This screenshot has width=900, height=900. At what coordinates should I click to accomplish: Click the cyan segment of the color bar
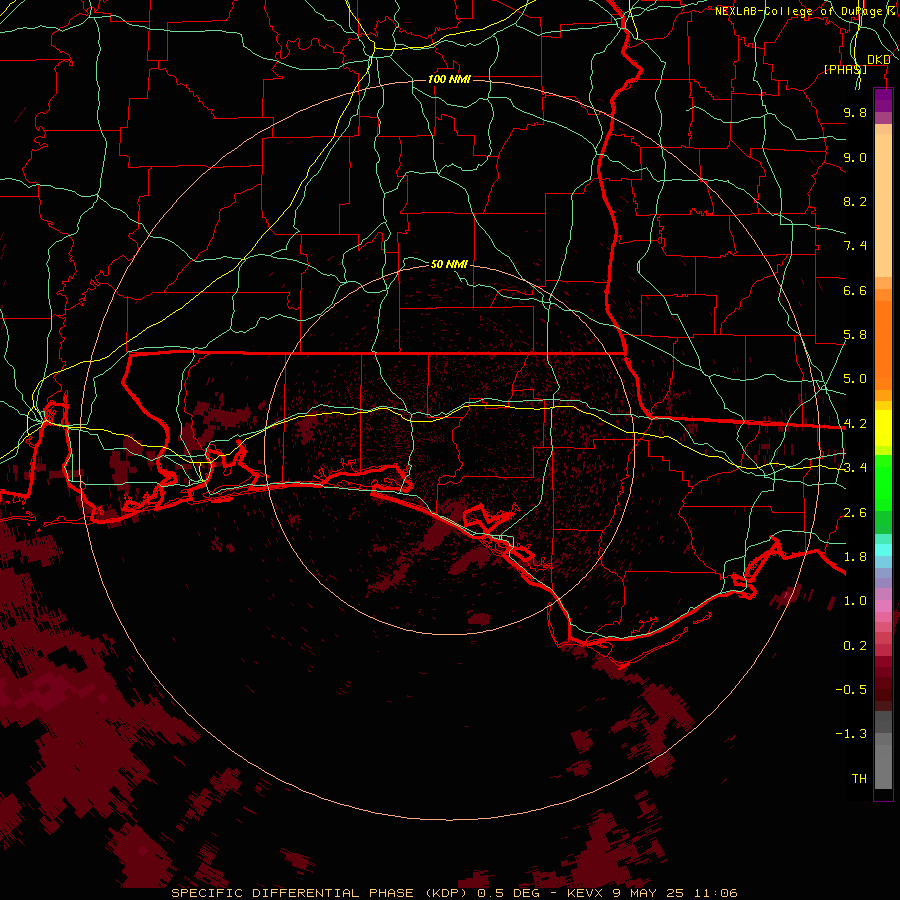(883, 550)
